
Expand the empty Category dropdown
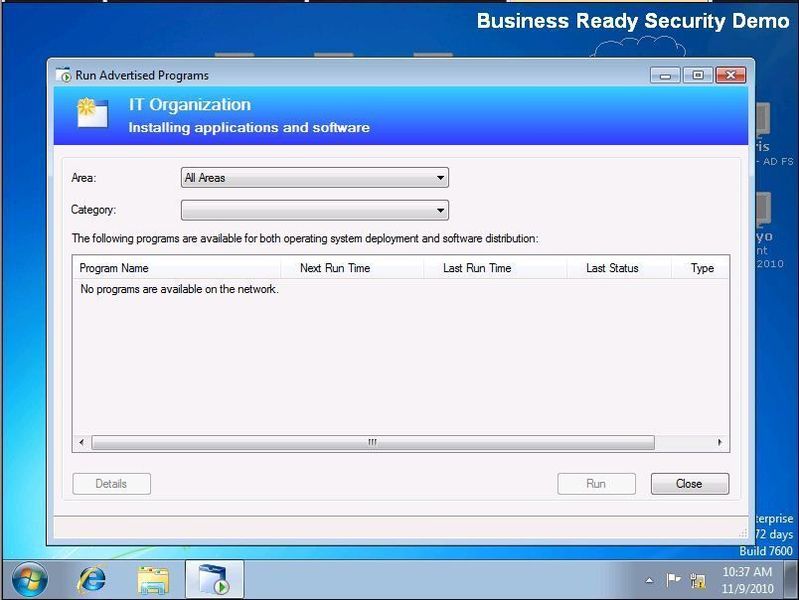point(314,210)
